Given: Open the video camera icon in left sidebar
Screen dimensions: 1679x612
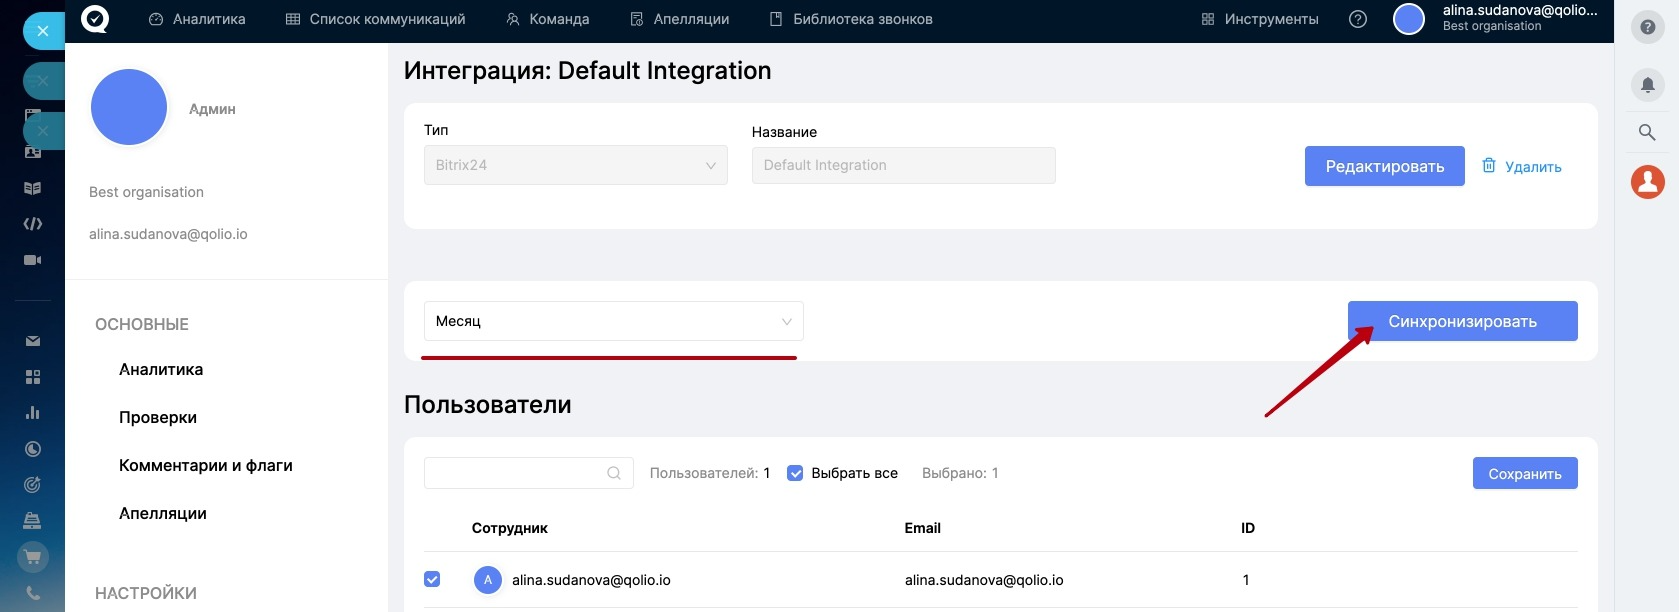Looking at the screenshot, I should [x=33, y=260].
